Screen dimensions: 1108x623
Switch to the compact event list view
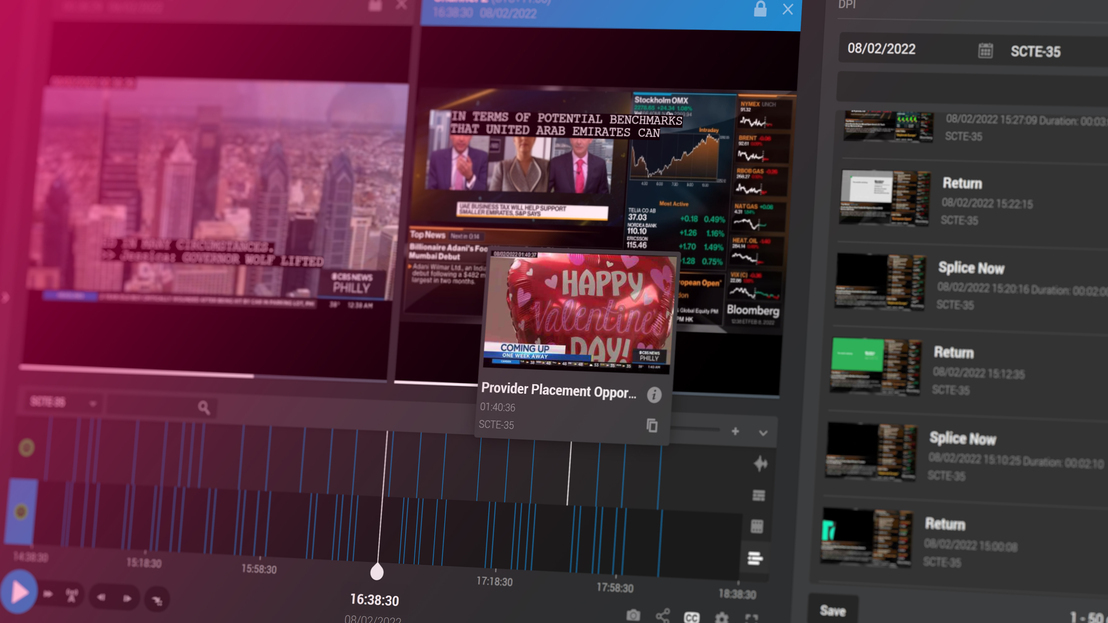(x=756, y=557)
